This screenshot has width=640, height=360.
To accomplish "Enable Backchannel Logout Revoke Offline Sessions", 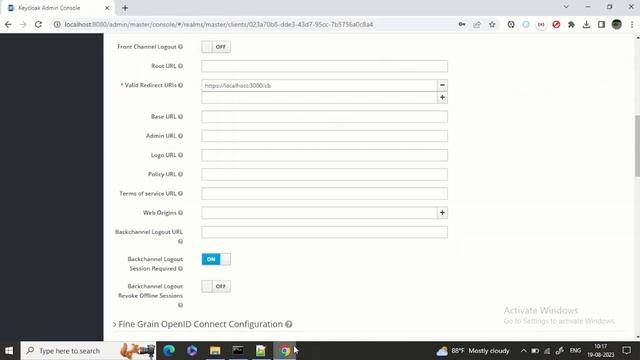I will [x=216, y=287].
